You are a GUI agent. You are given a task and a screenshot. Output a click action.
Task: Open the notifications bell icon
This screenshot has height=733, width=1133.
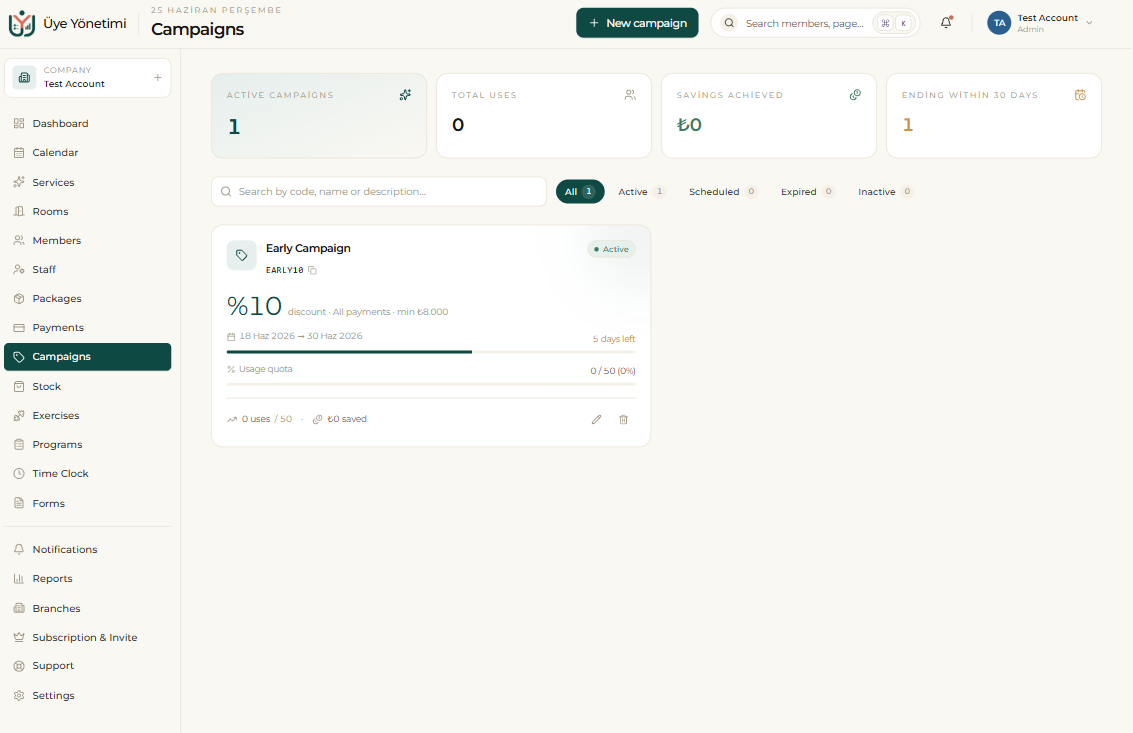946,22
